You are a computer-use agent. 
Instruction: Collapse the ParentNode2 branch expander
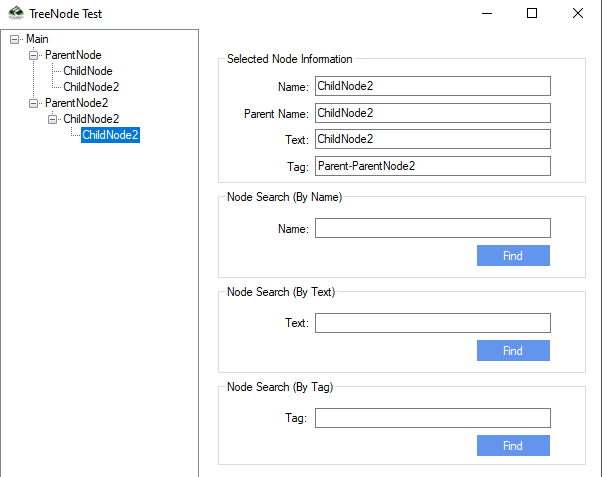point(33,103)
